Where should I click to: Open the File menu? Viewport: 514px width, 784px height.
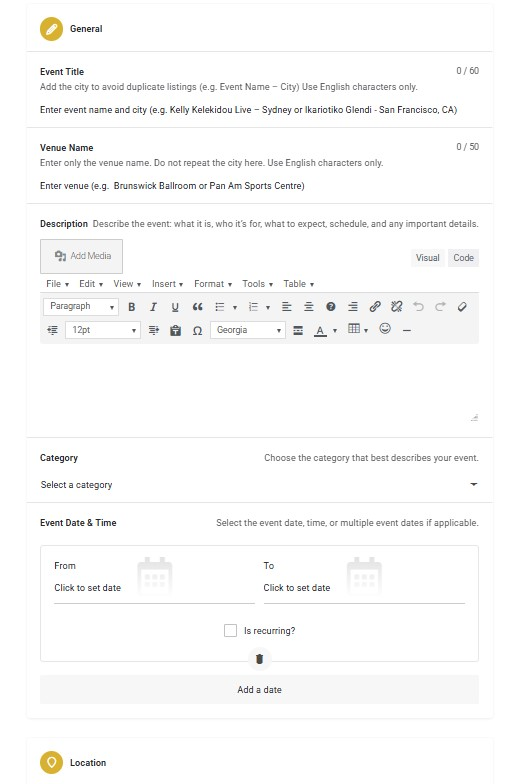pos(57,284)
